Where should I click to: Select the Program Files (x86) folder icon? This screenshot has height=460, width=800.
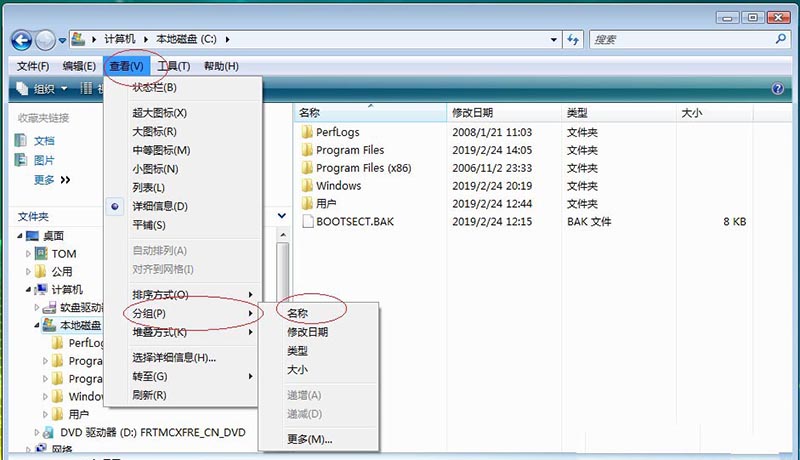pos(307,168)
